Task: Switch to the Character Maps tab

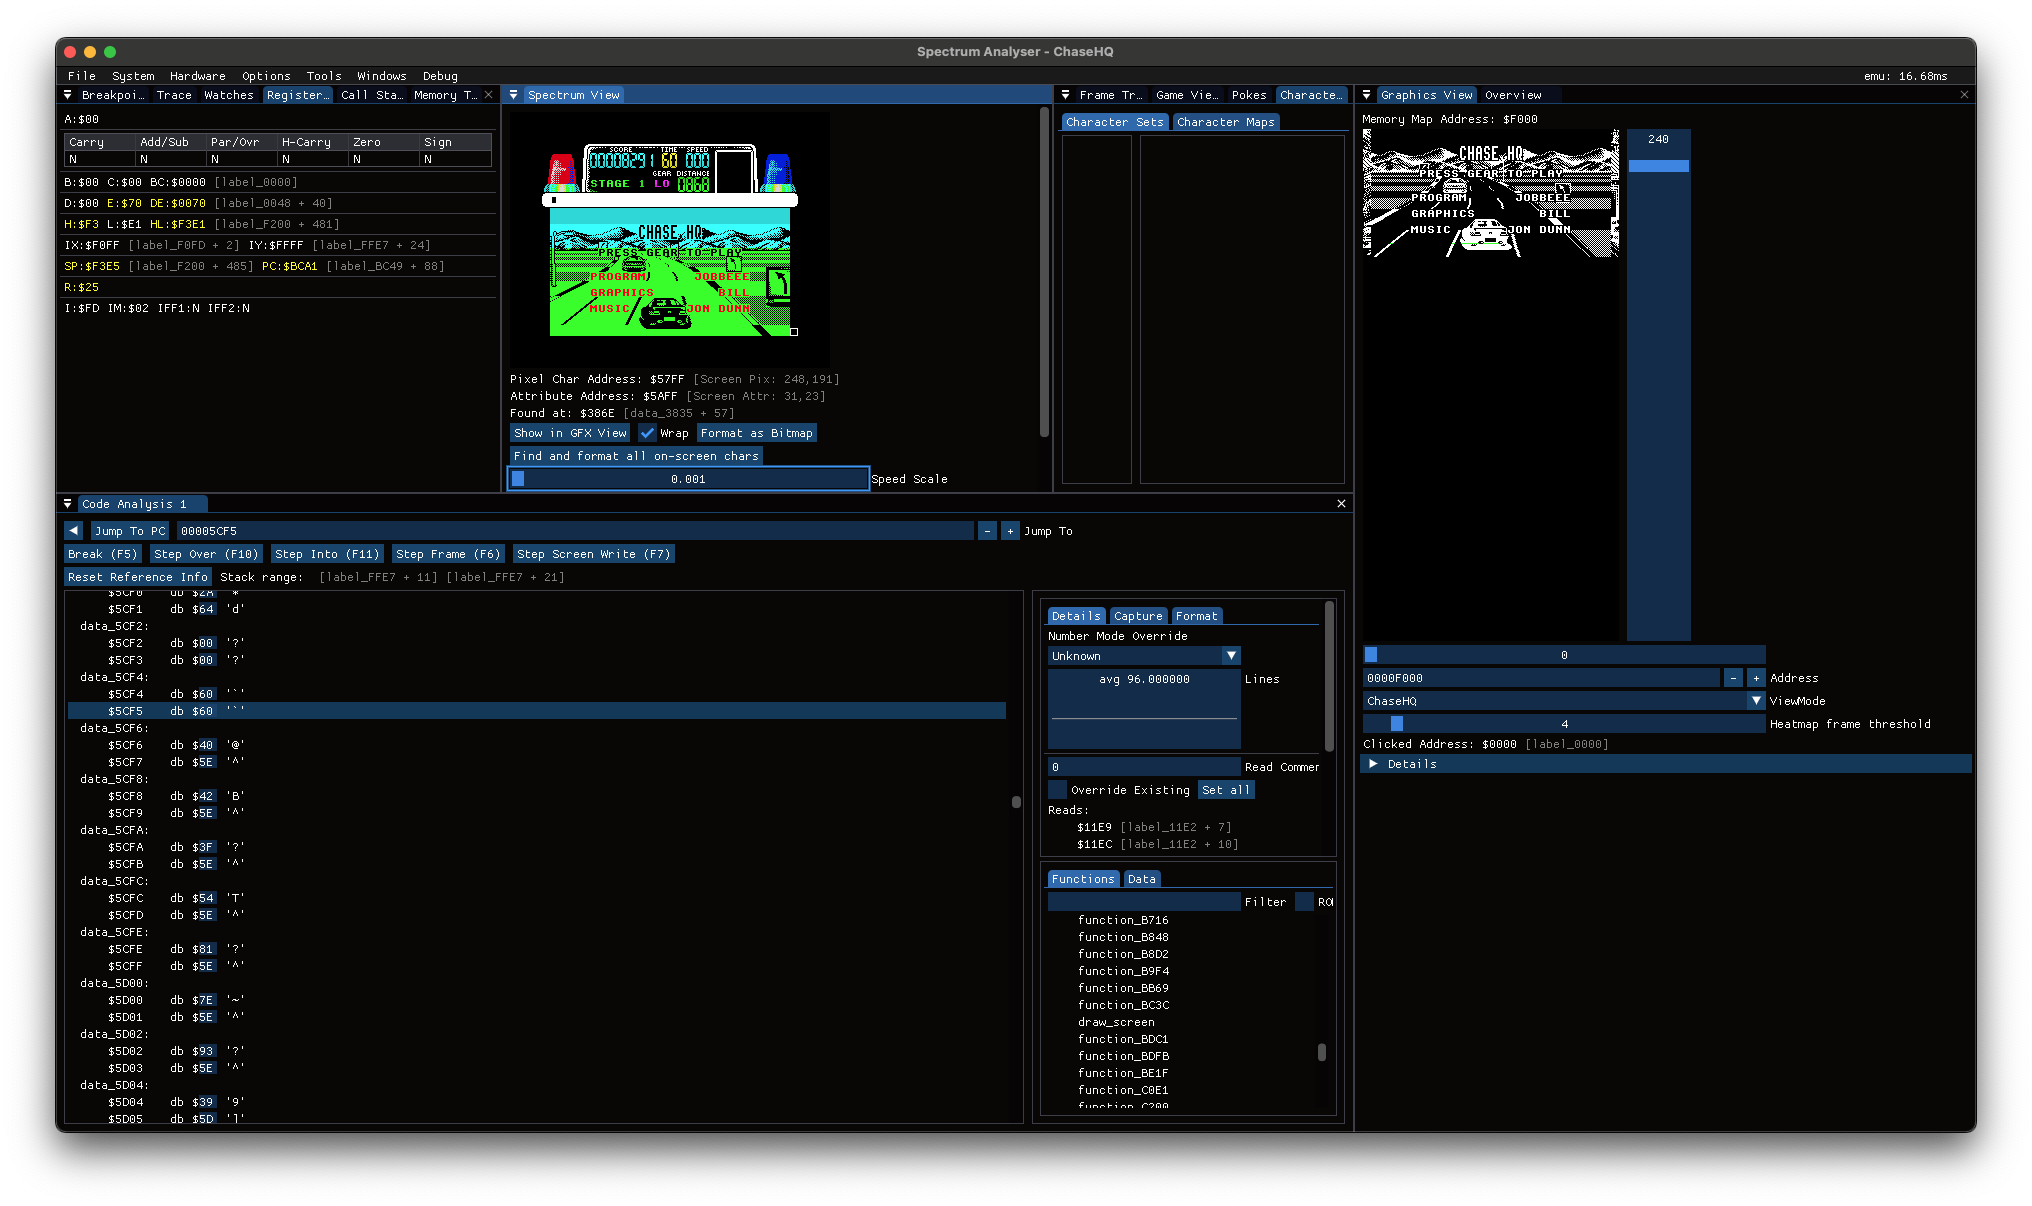Action: pyautogui.click(x=1225, y=122)
